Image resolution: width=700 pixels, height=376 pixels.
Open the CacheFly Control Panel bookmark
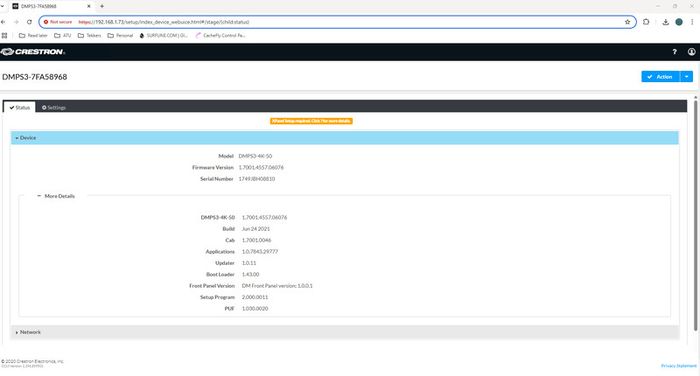[221, 35]
